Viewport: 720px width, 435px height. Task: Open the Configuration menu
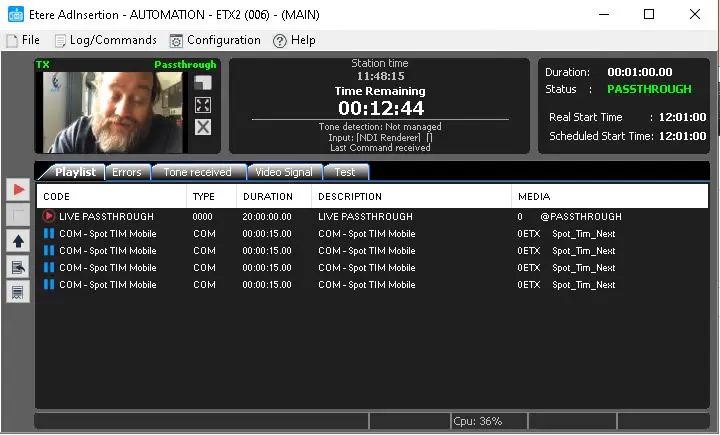(x=215, y=40)
